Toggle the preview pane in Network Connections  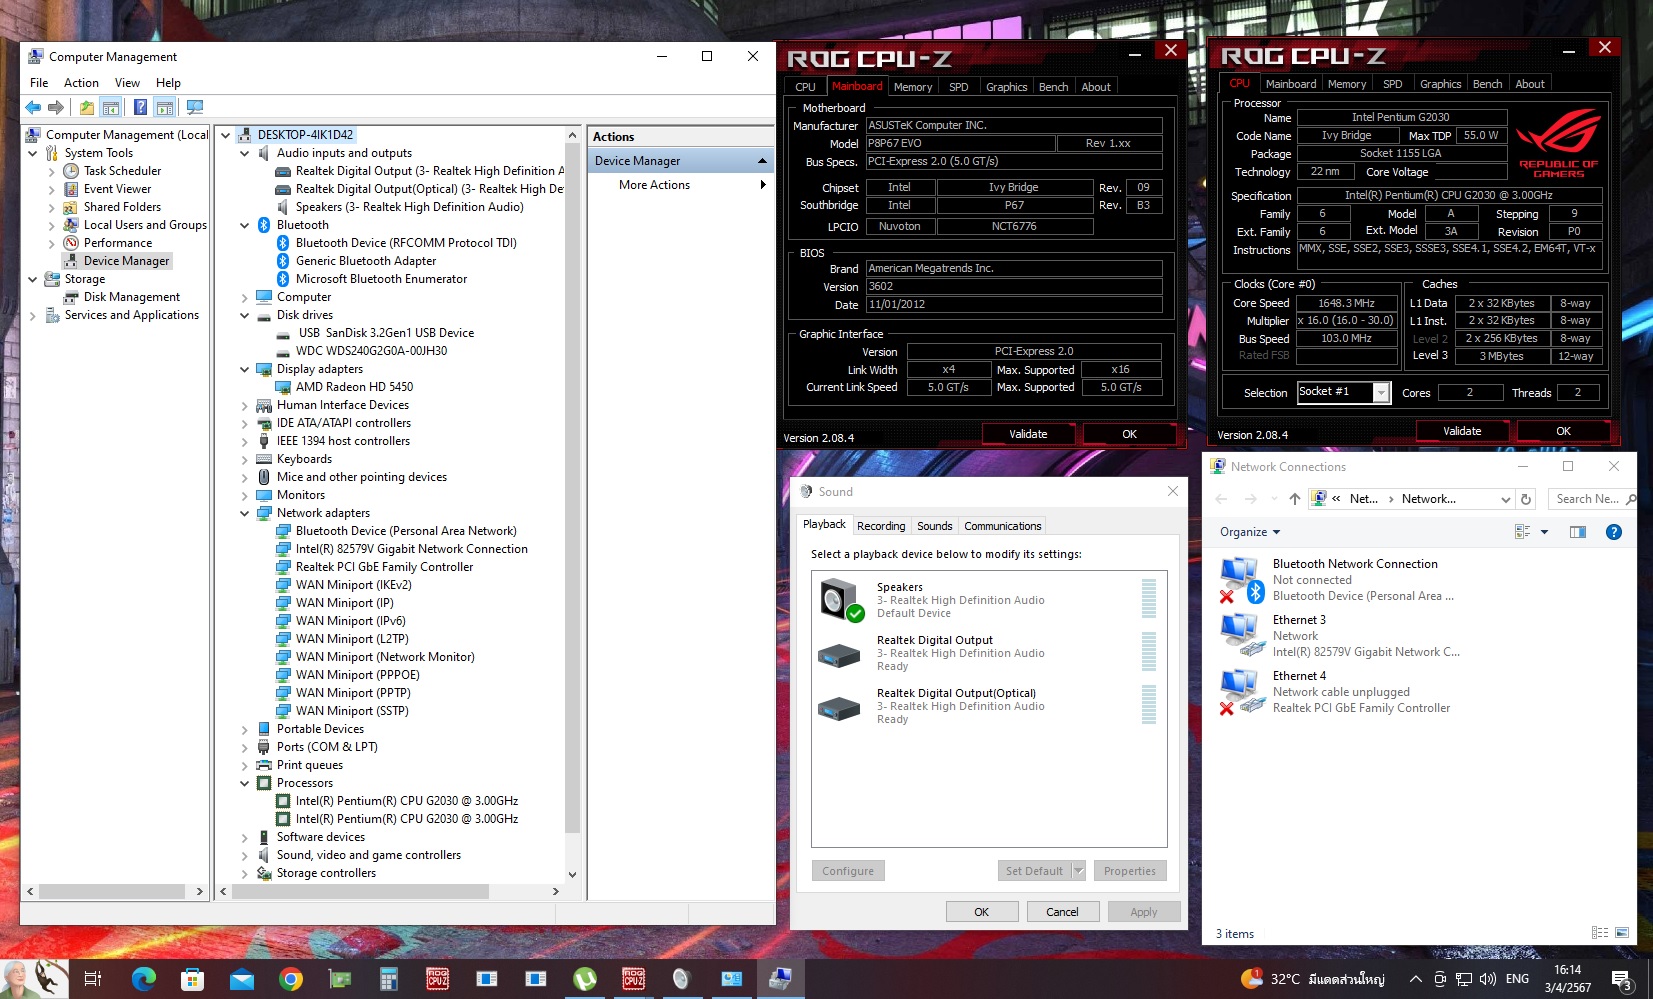pyautogui.click(x=1578, y=532)
